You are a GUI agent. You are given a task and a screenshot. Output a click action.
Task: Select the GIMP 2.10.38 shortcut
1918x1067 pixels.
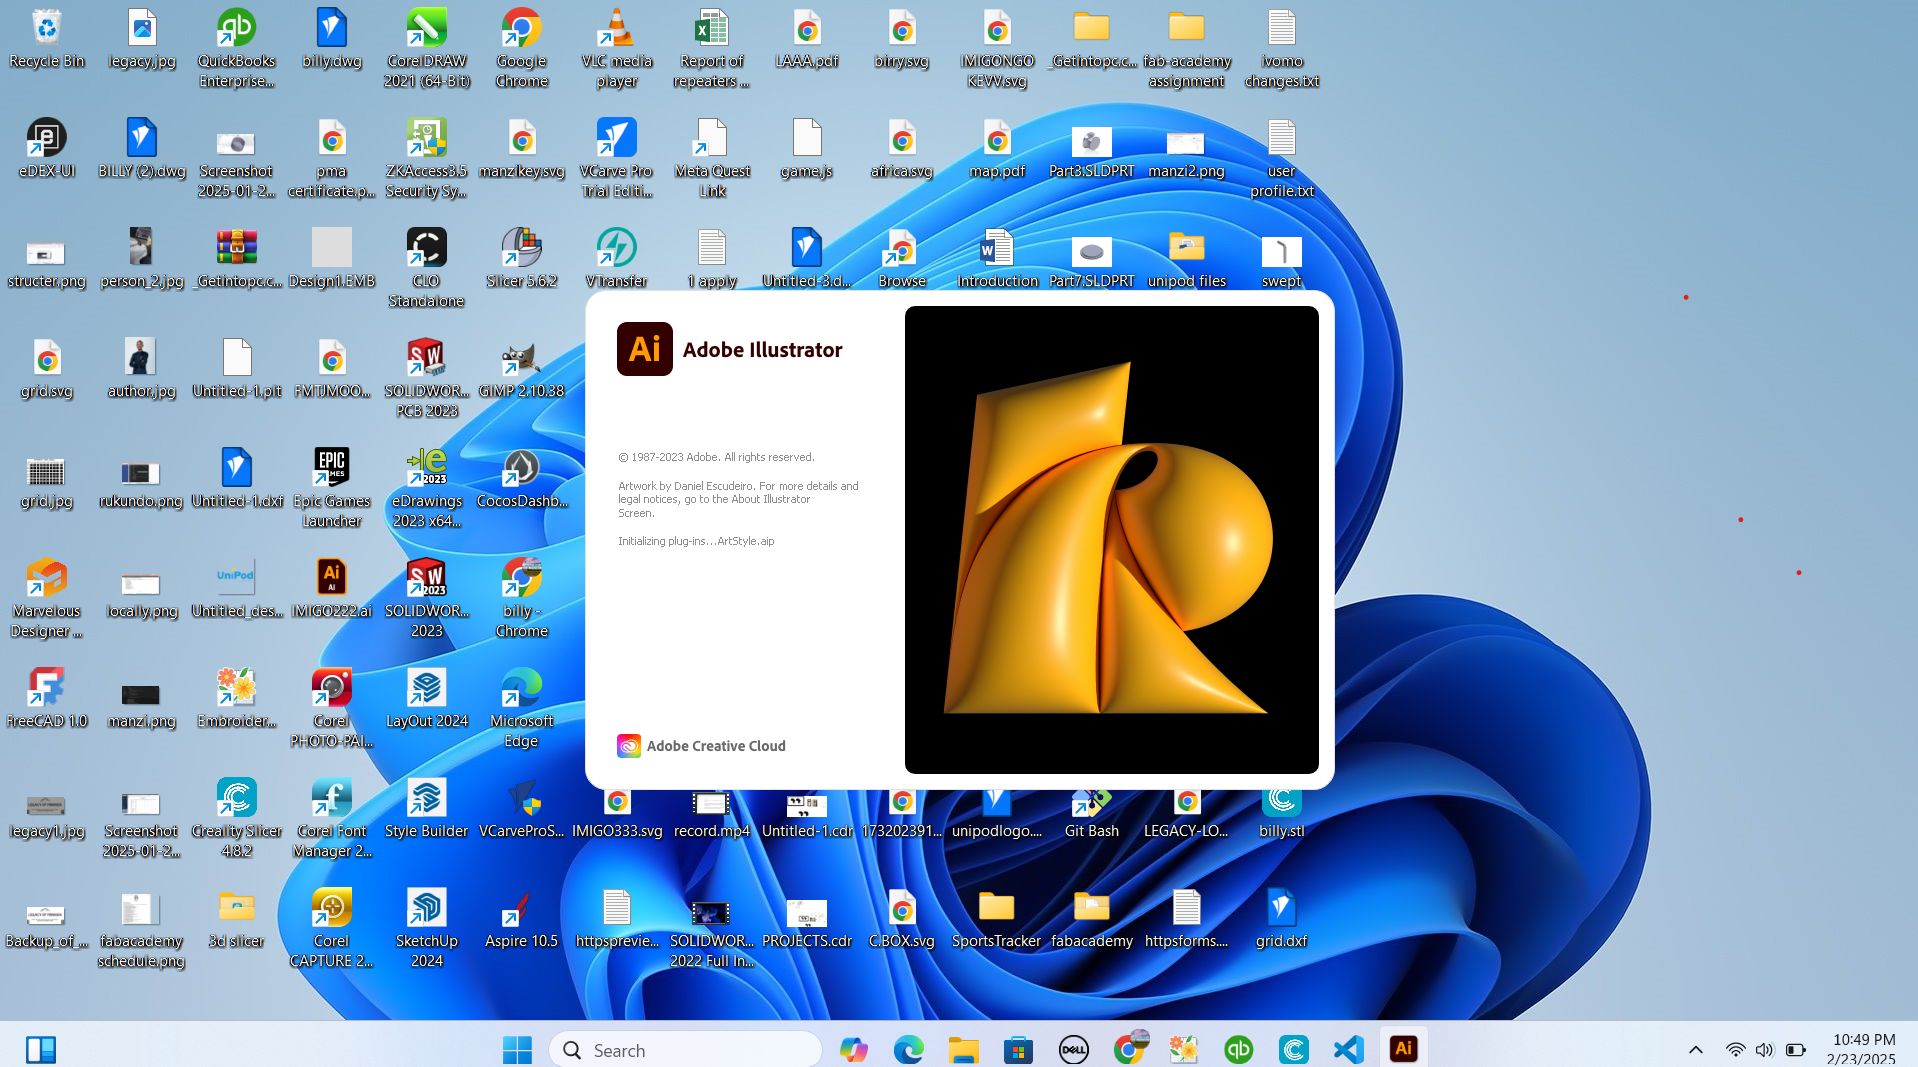click(521, 368)
